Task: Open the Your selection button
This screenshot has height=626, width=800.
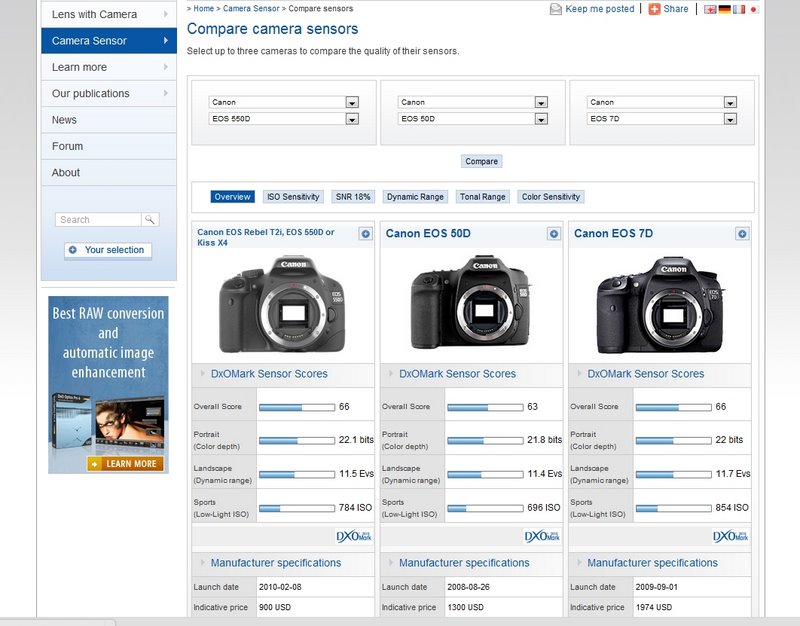Action: click(108, 250)
